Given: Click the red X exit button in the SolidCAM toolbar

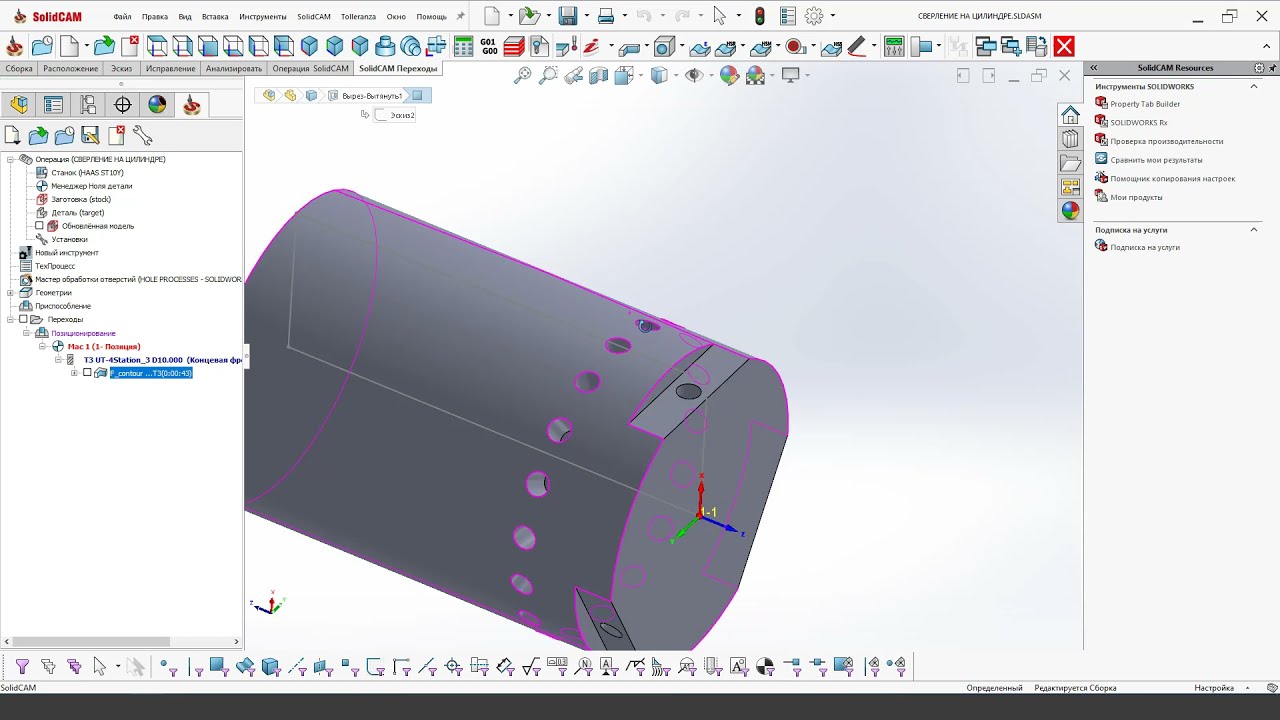Looking at the screenshot, I should (x=1064, y=46).
